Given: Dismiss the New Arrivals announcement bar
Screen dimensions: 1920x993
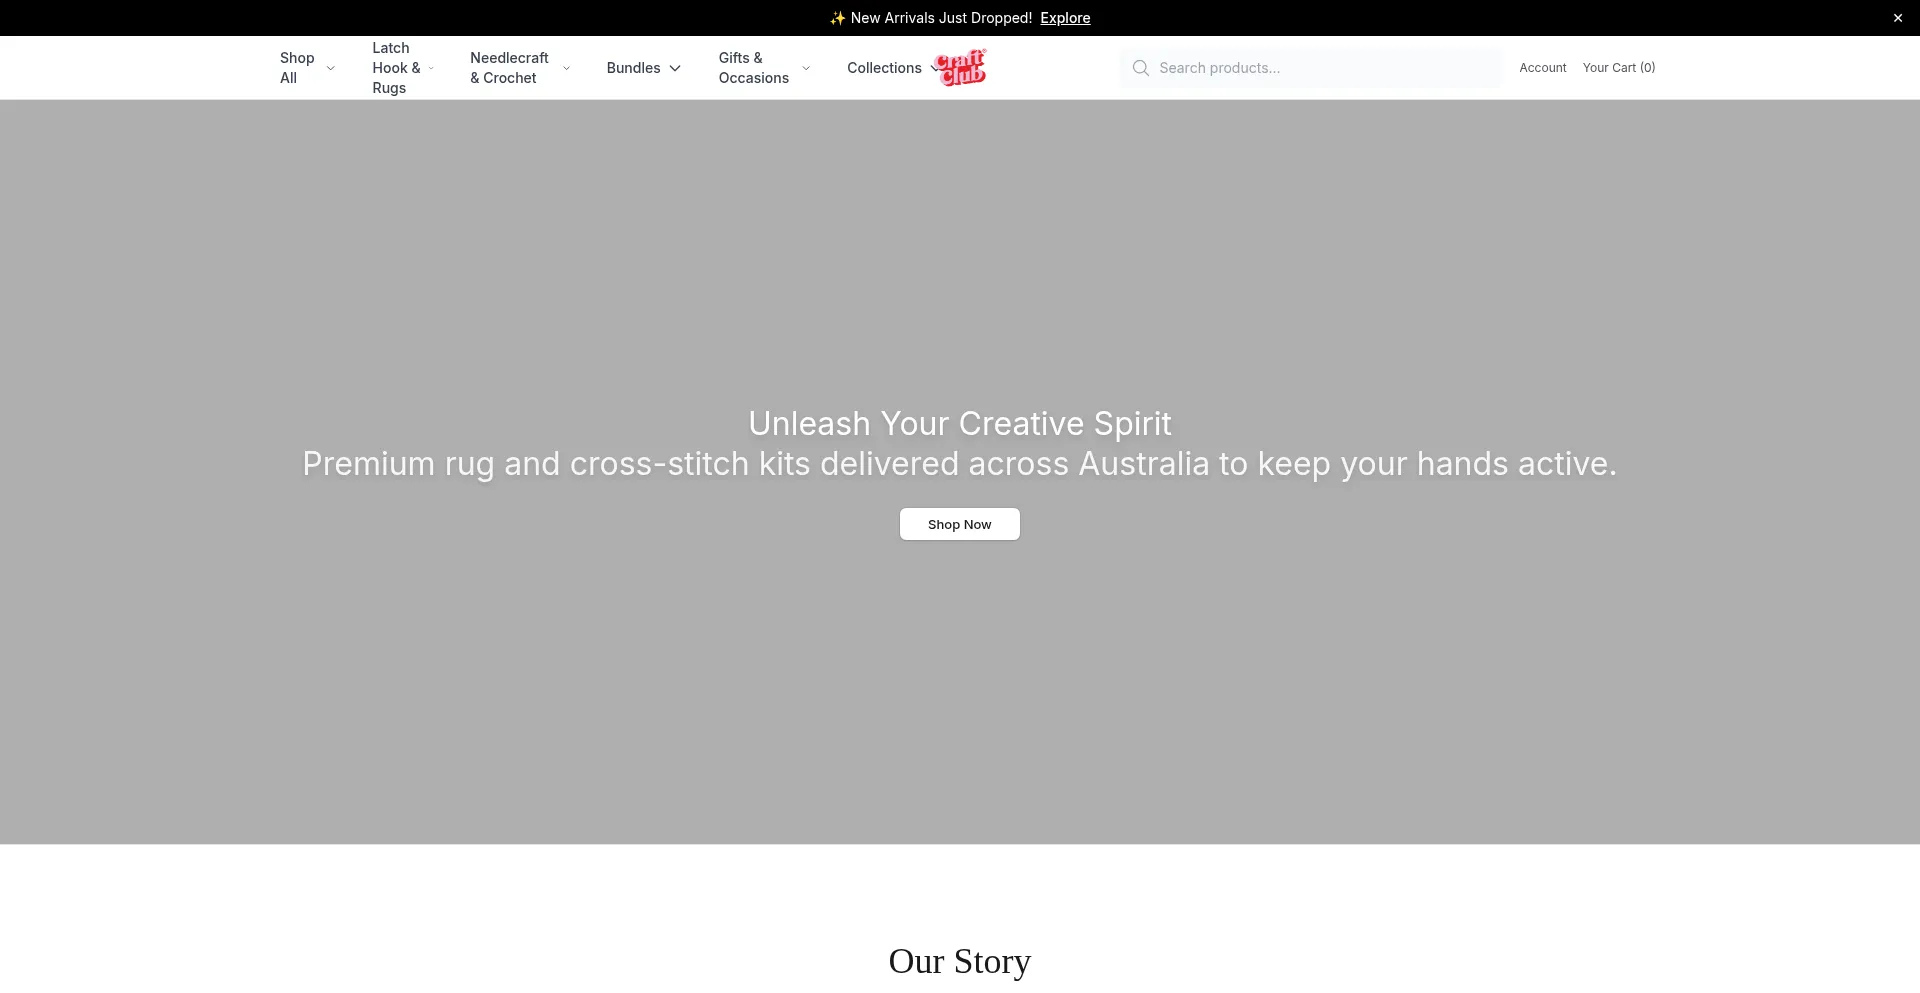Looking at the screenshot, I should pyautogui.click(x=1897, y=18).
